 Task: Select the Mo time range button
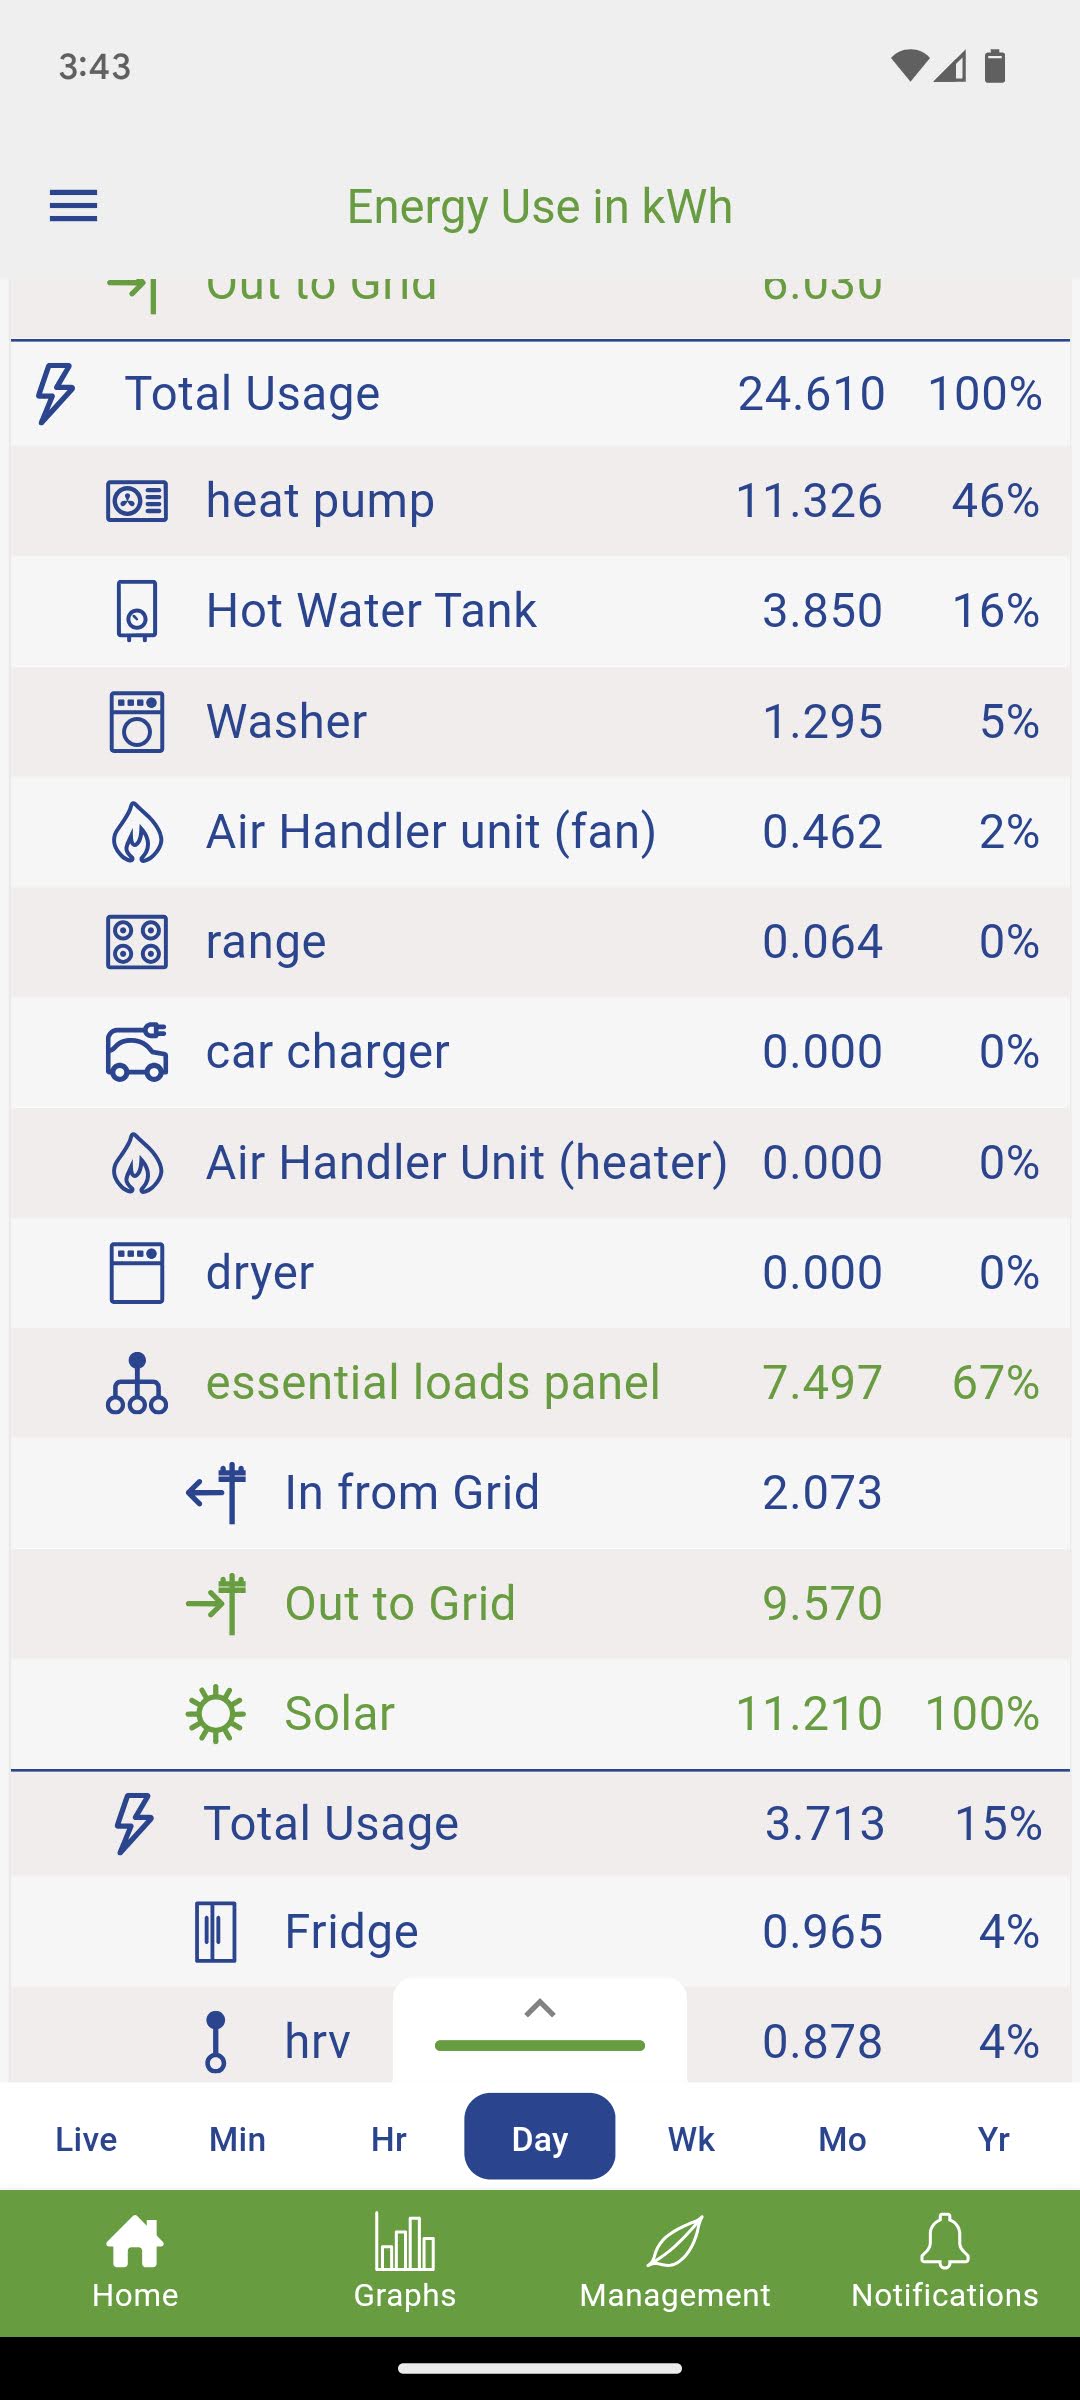842,2138
